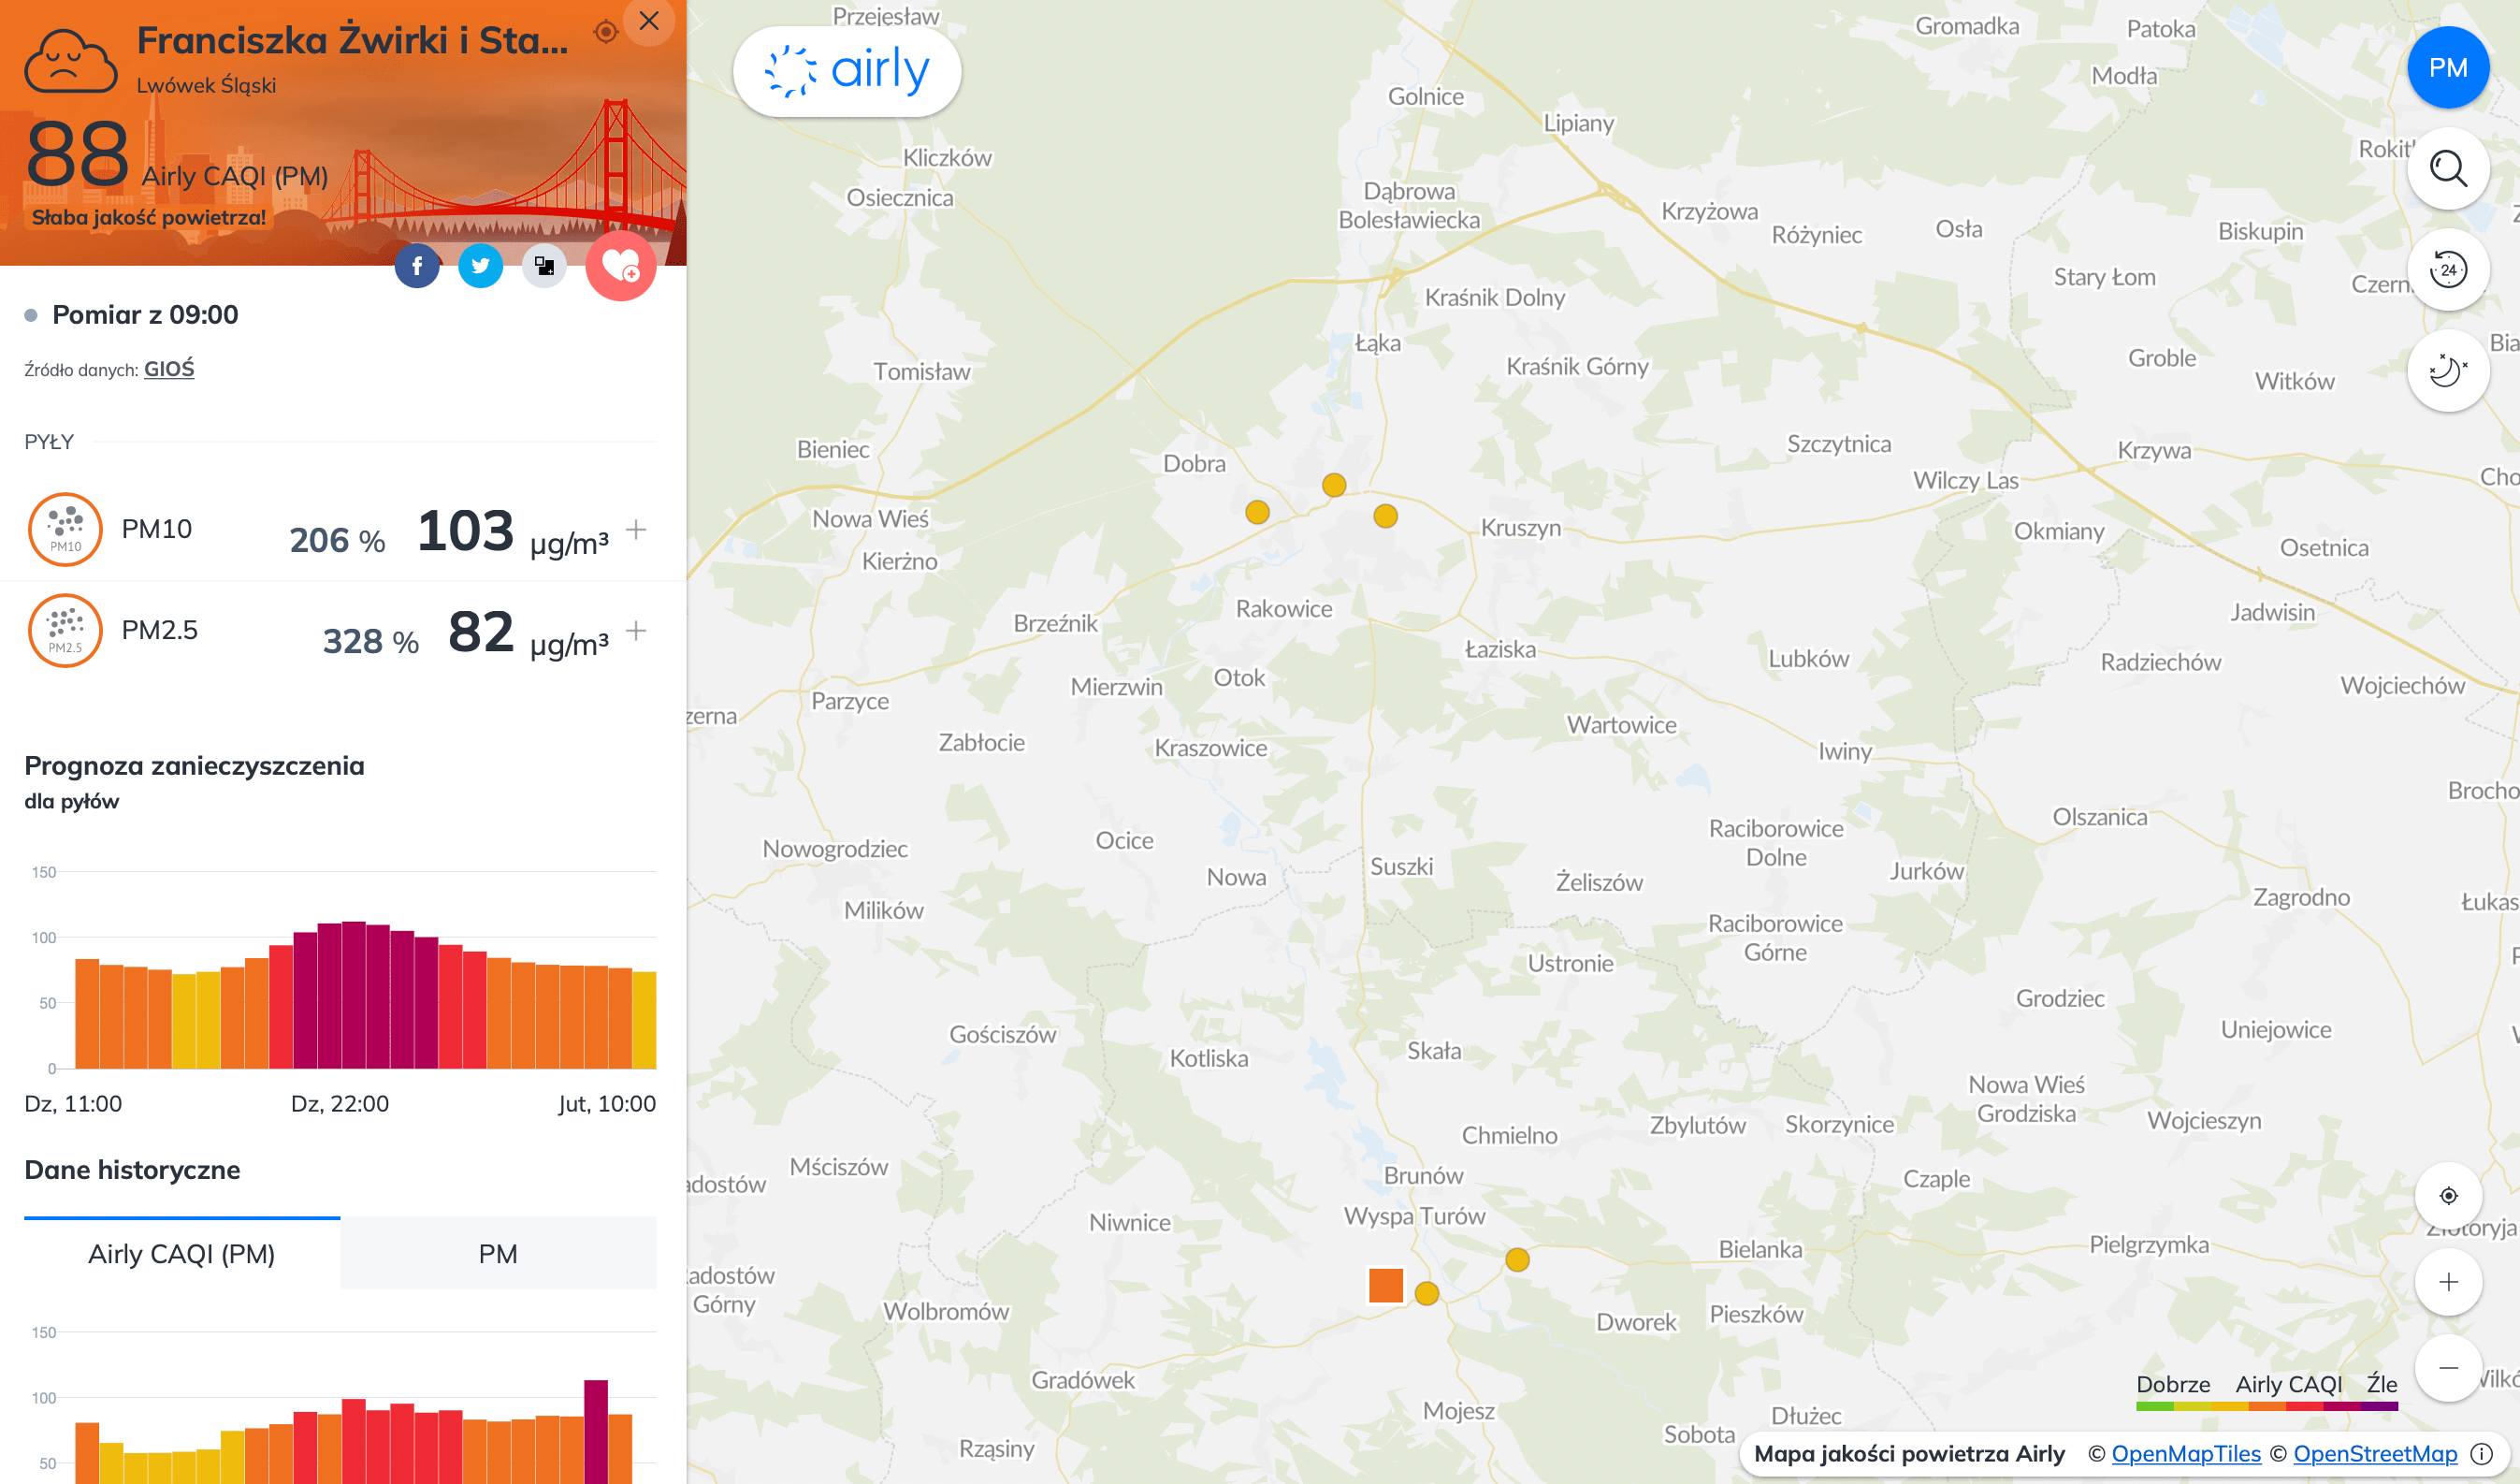The height and width of the screenshot is (1484, 2520).
Task: Select the yellow sensor marker west of Kruszyn
Action: [x=1385, y=516]
